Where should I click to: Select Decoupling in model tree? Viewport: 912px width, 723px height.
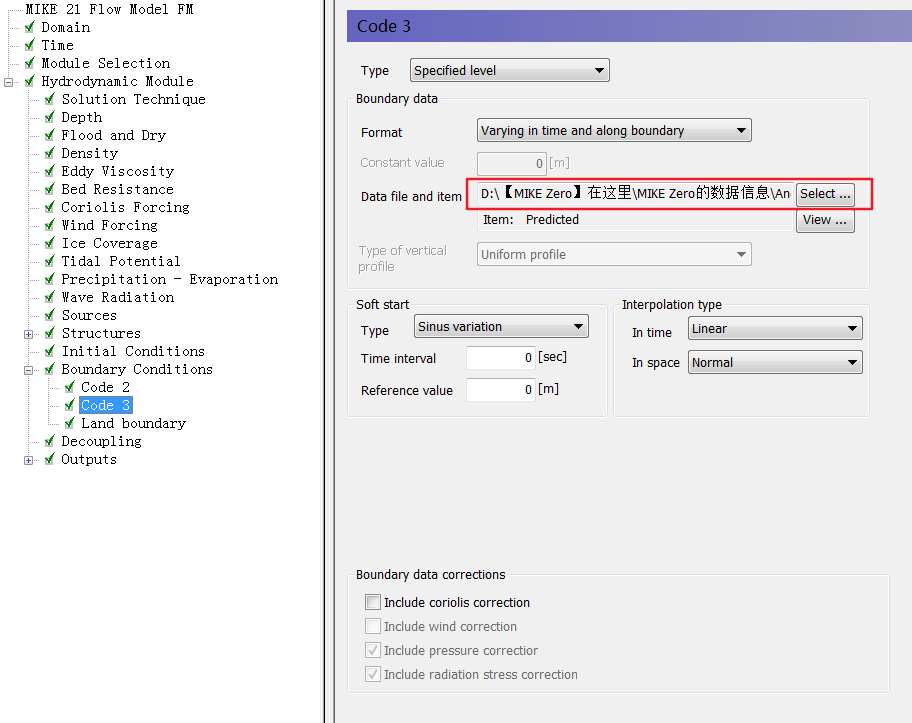pos(102,441)
